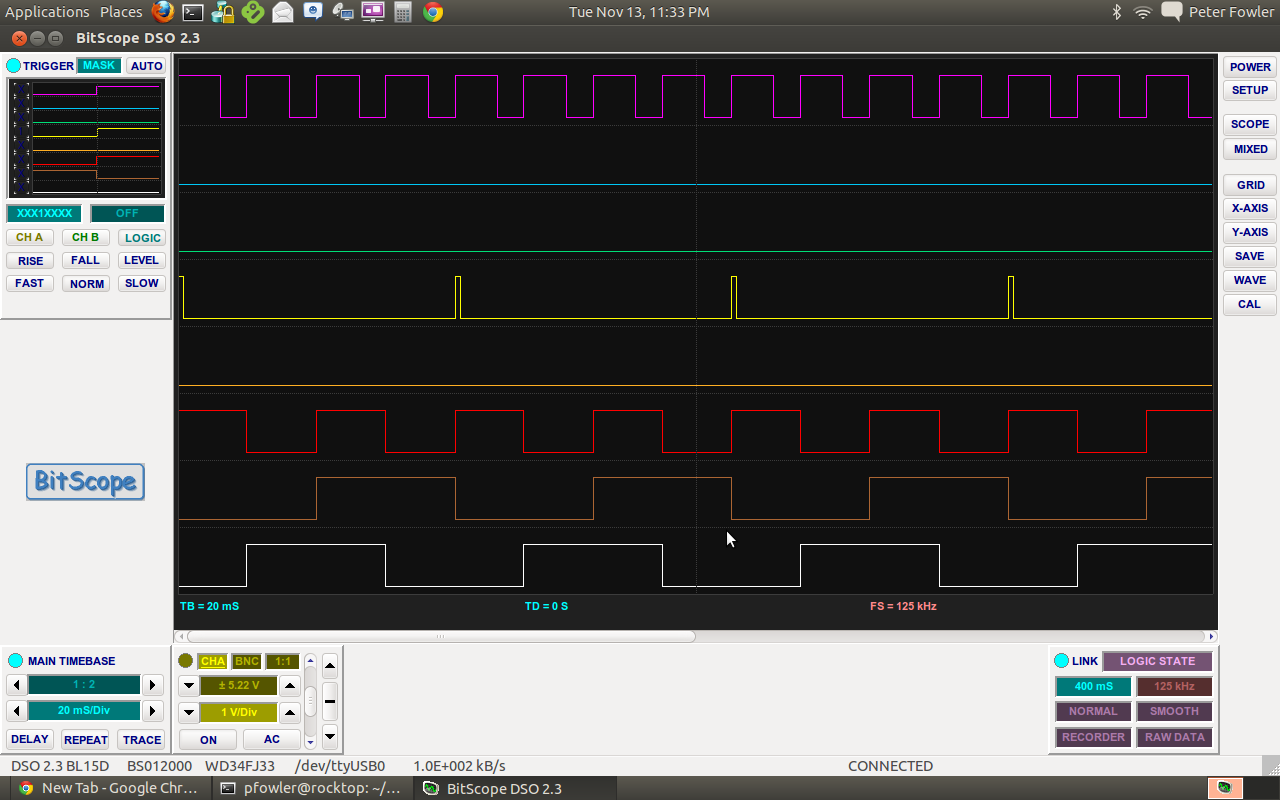Screen dimensions: 1280x800
Task: Open the Applications menu
Action: [x=47, y=12]
